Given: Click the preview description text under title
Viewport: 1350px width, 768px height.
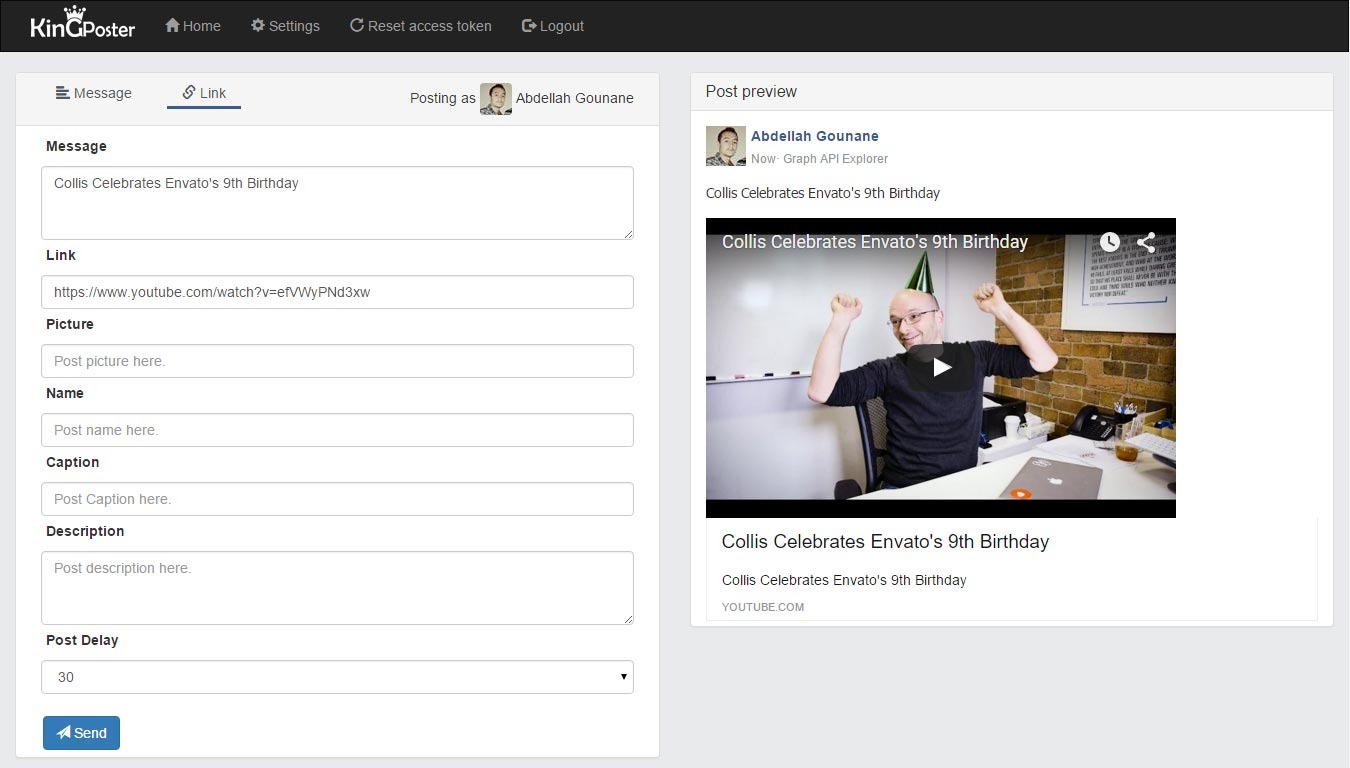Looking at the screenshot, I should [x=844, y=580].
